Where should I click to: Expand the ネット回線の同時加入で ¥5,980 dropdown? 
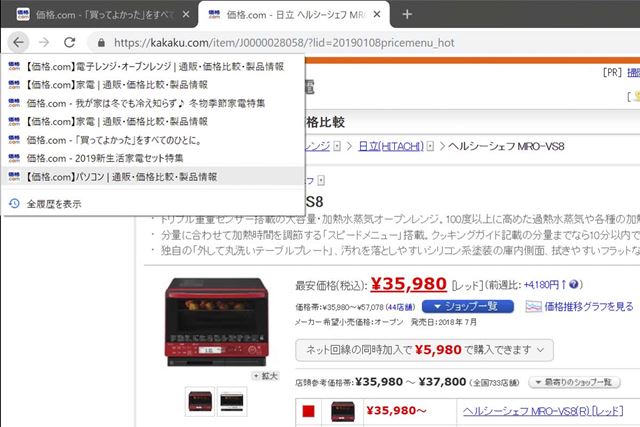[424, 350]
